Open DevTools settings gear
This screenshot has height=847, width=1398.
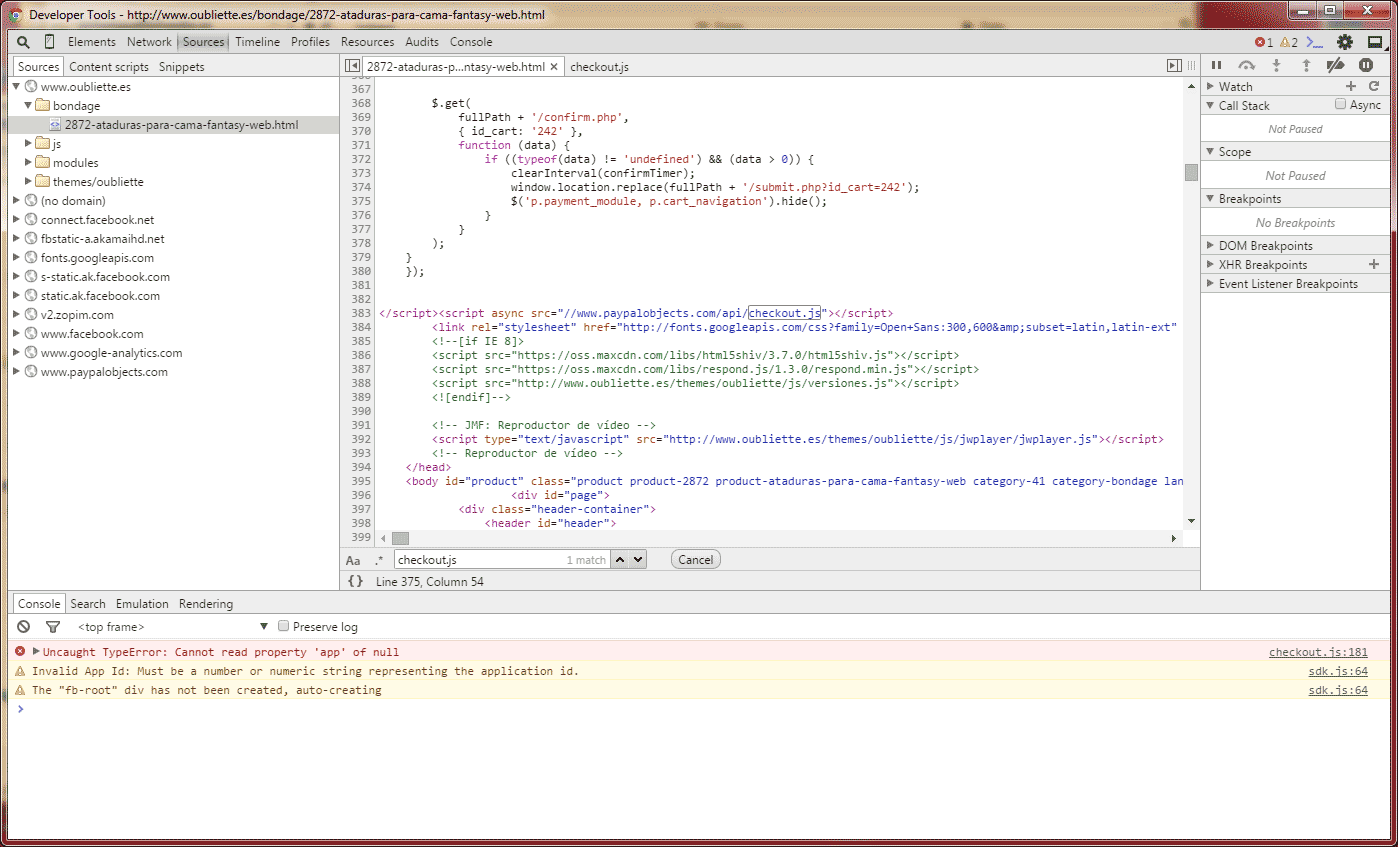[1345, 42]
